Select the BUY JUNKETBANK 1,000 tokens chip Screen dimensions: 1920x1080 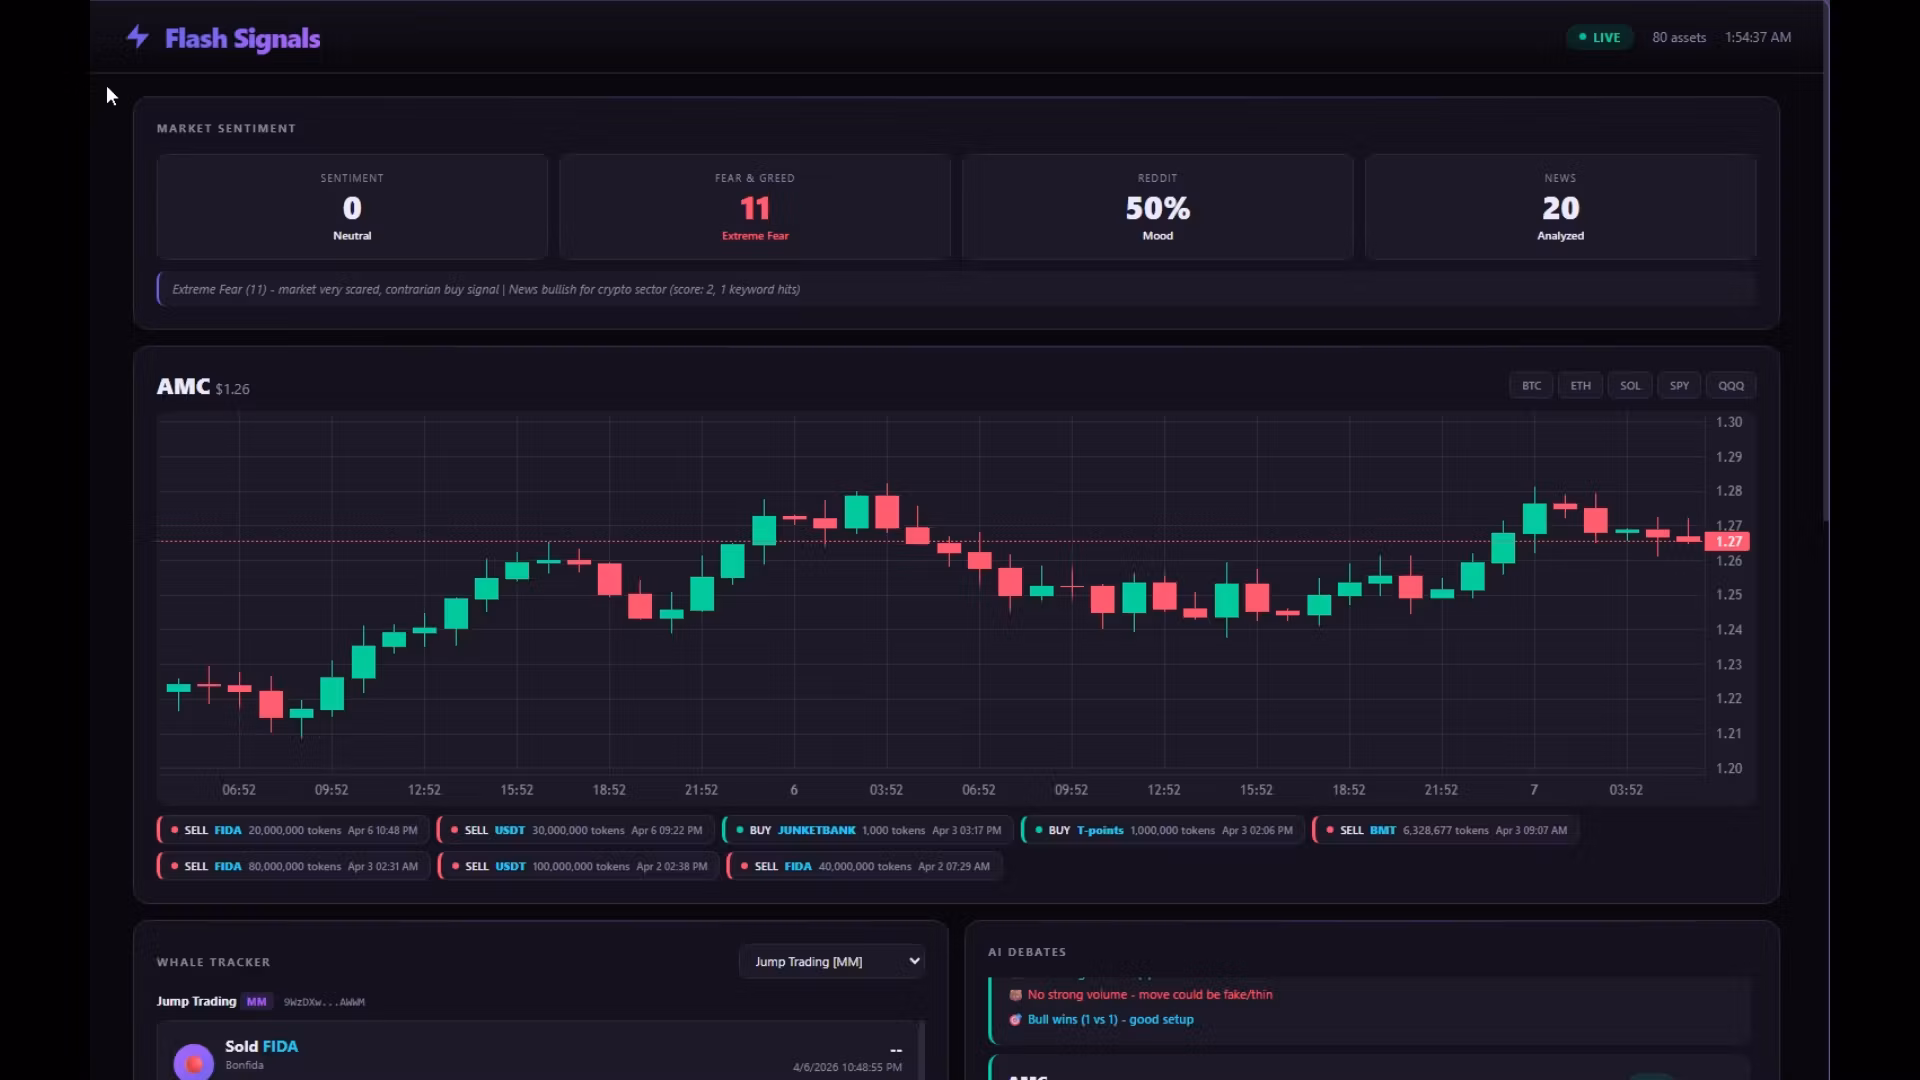click(x=867, y=830)
